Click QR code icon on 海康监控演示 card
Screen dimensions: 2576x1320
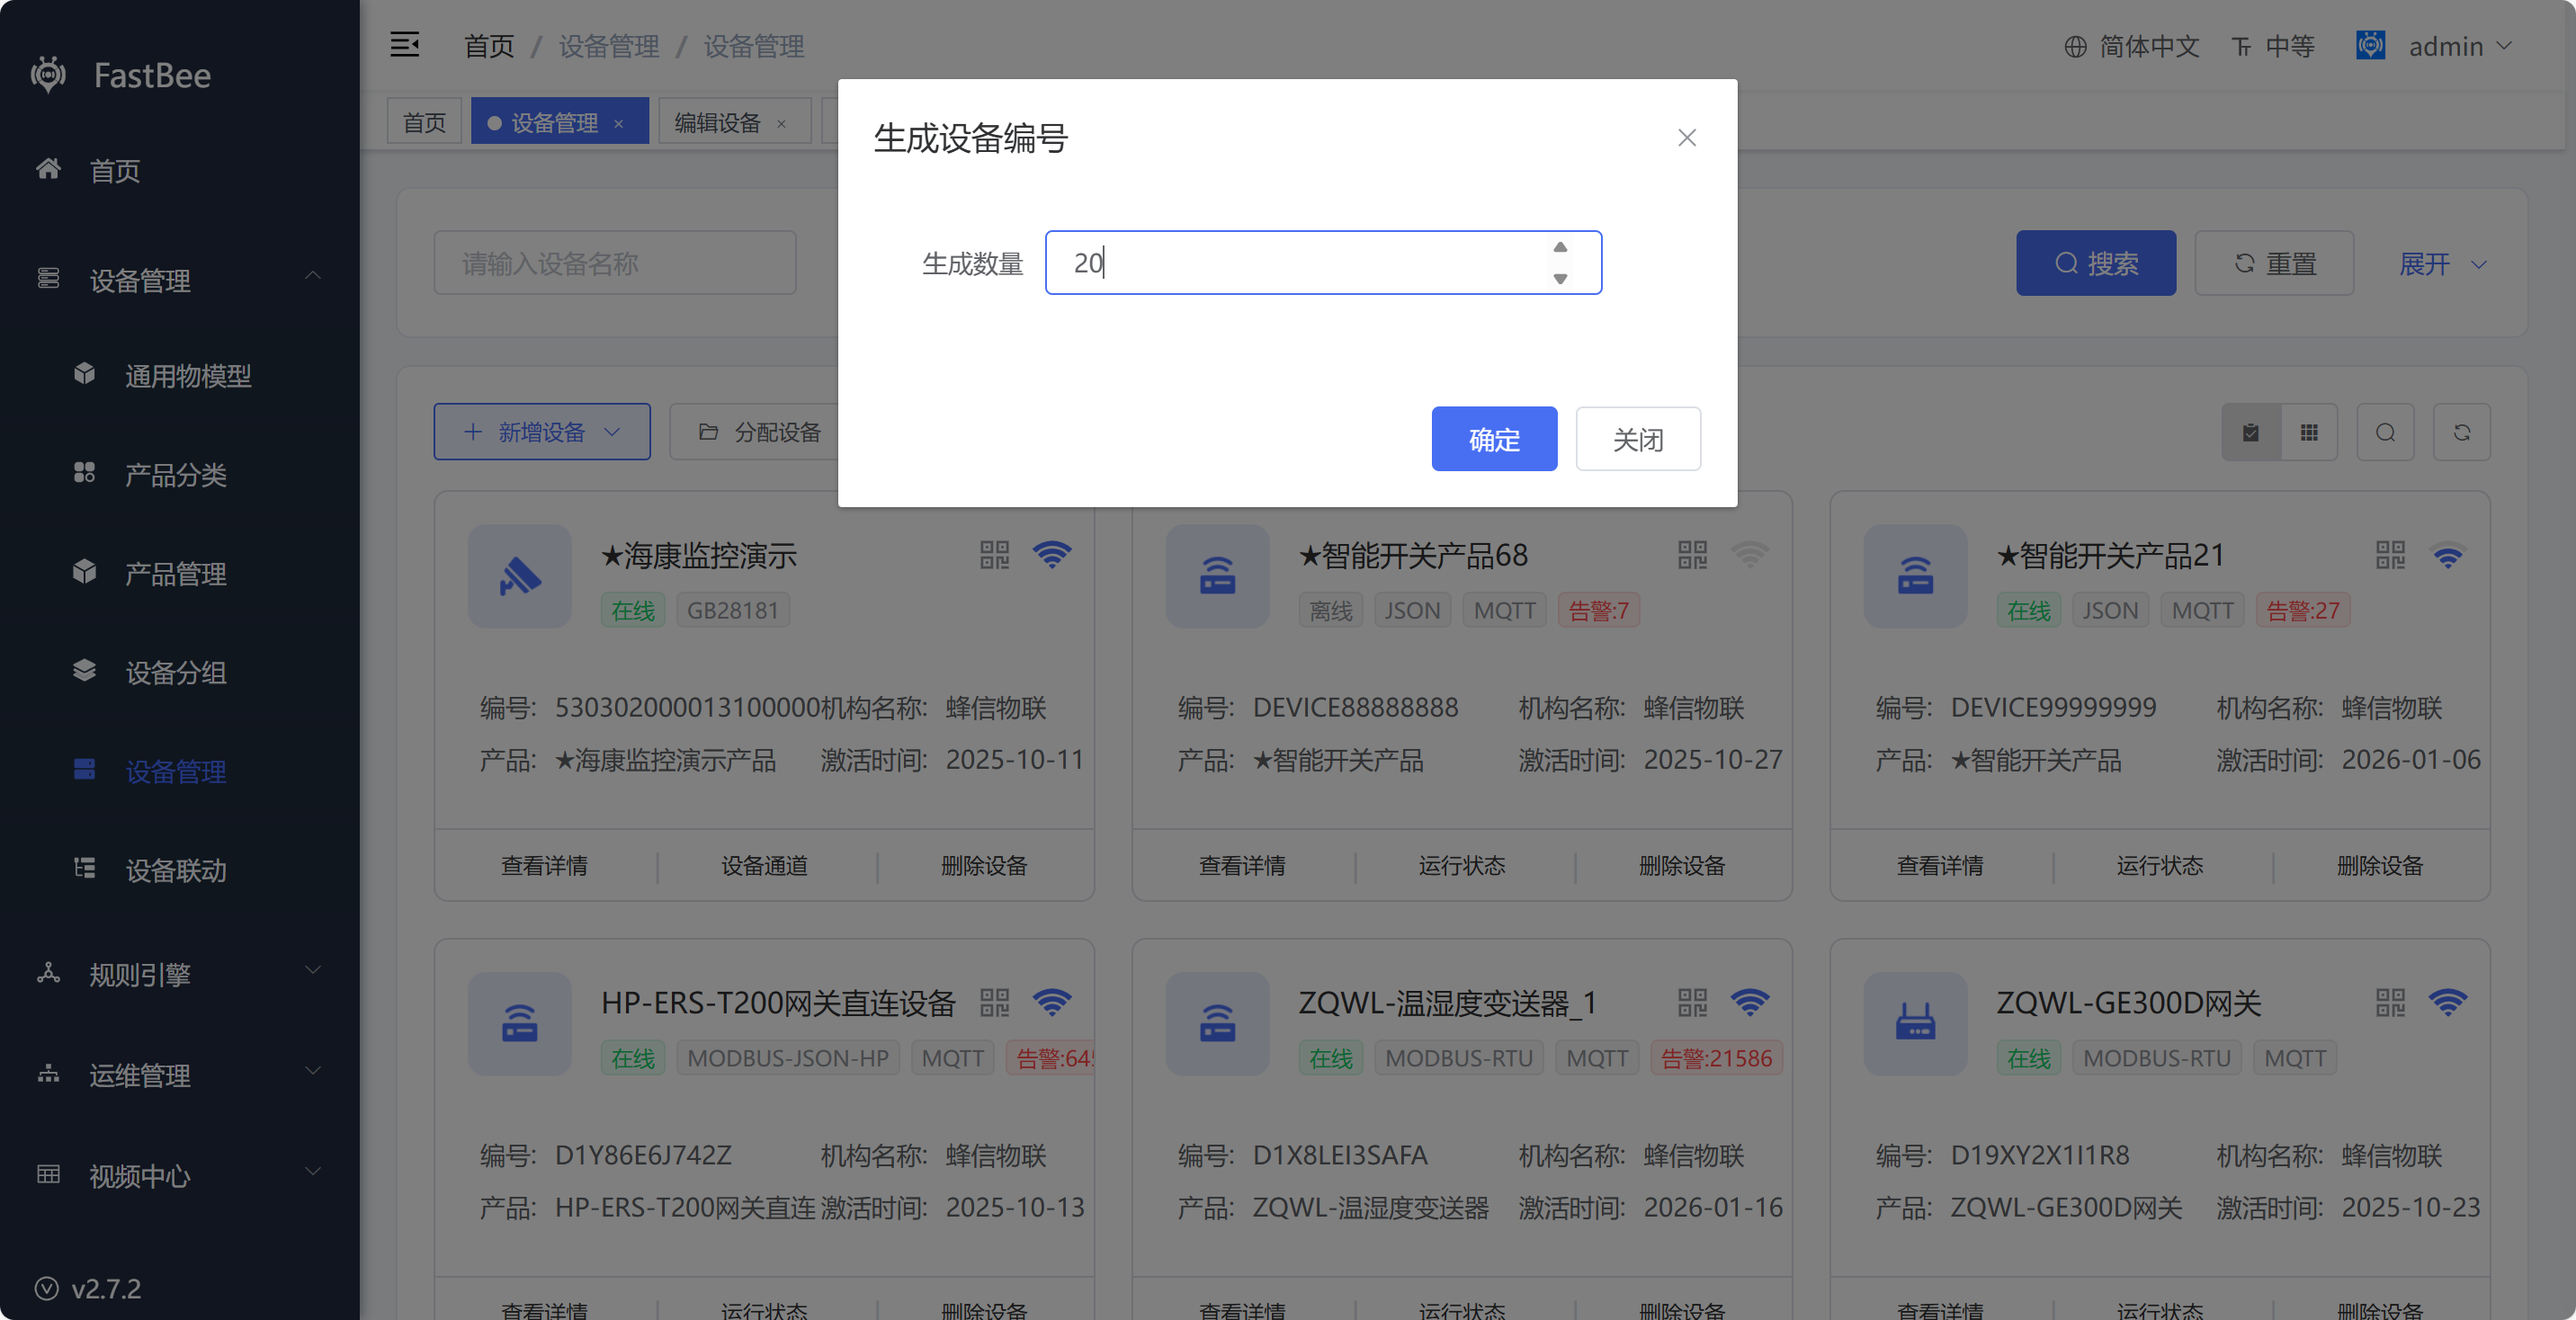pyautogui.click(x=994, y=555)
